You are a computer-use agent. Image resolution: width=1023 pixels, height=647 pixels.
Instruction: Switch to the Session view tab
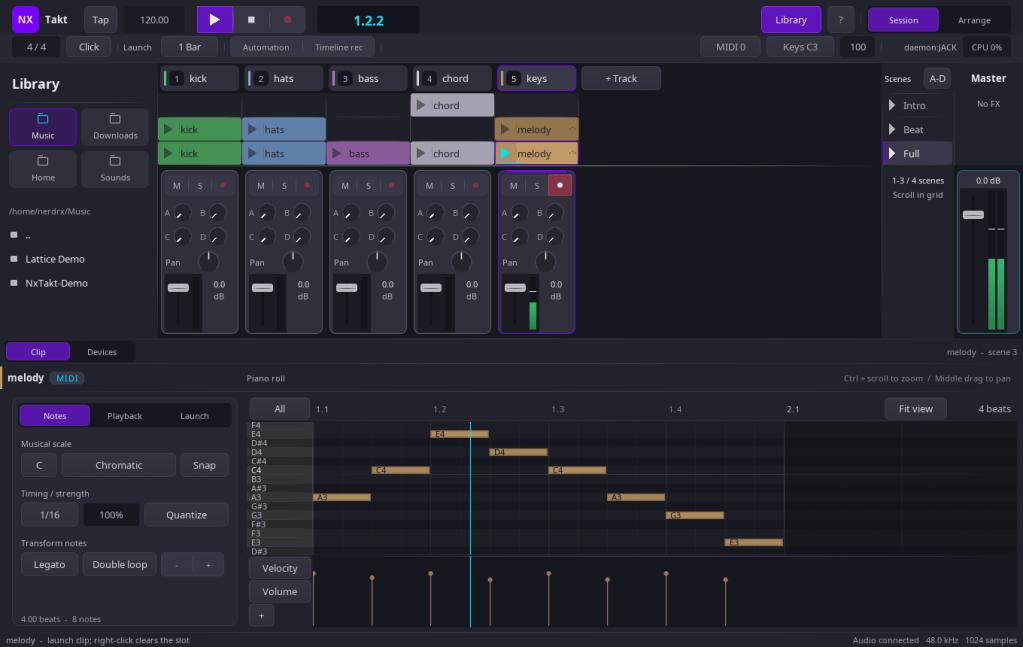pos(903,20)
